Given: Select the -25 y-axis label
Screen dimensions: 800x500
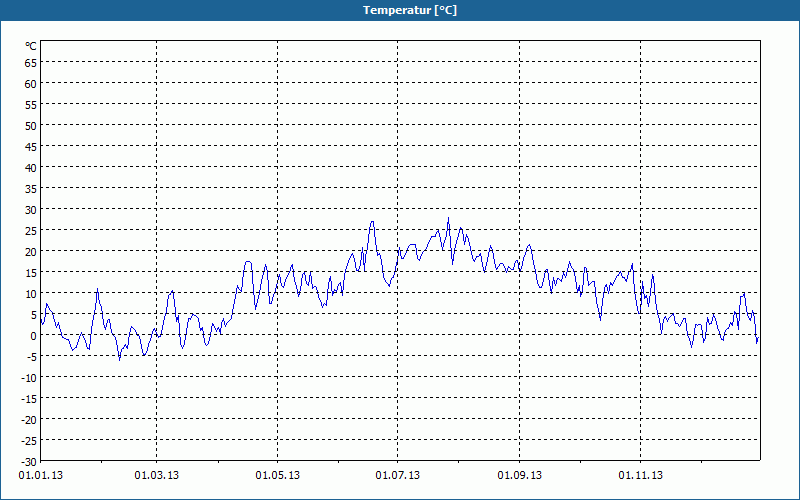Looking at the screenshot, I should [29, 441].
